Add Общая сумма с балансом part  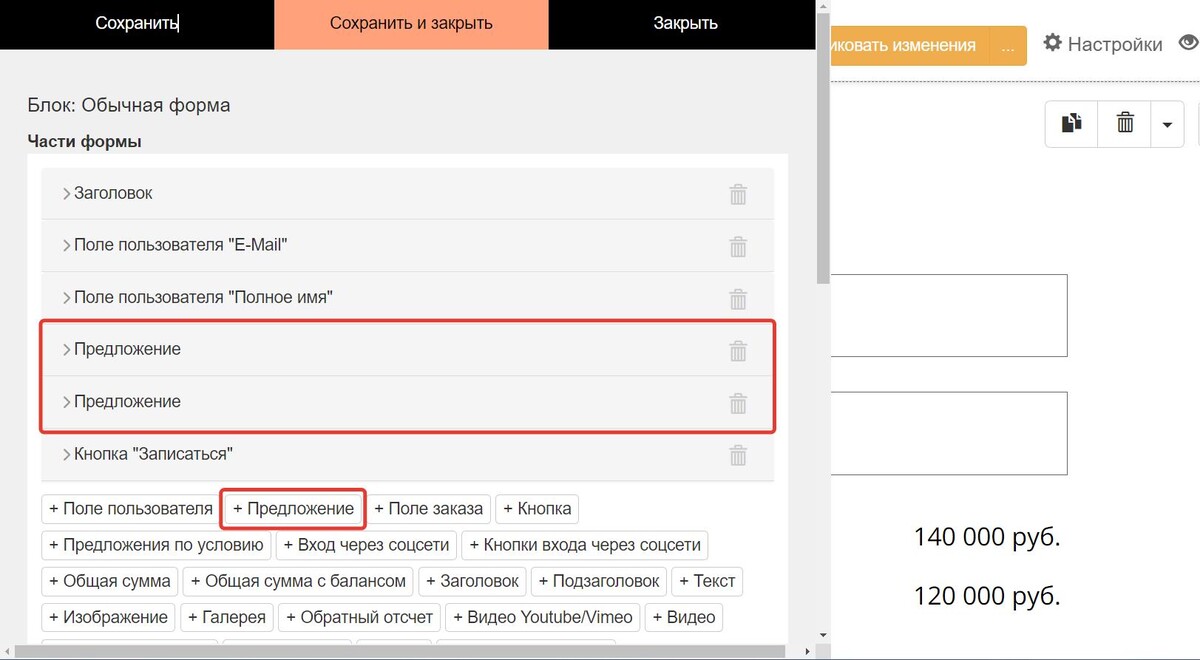298,581
